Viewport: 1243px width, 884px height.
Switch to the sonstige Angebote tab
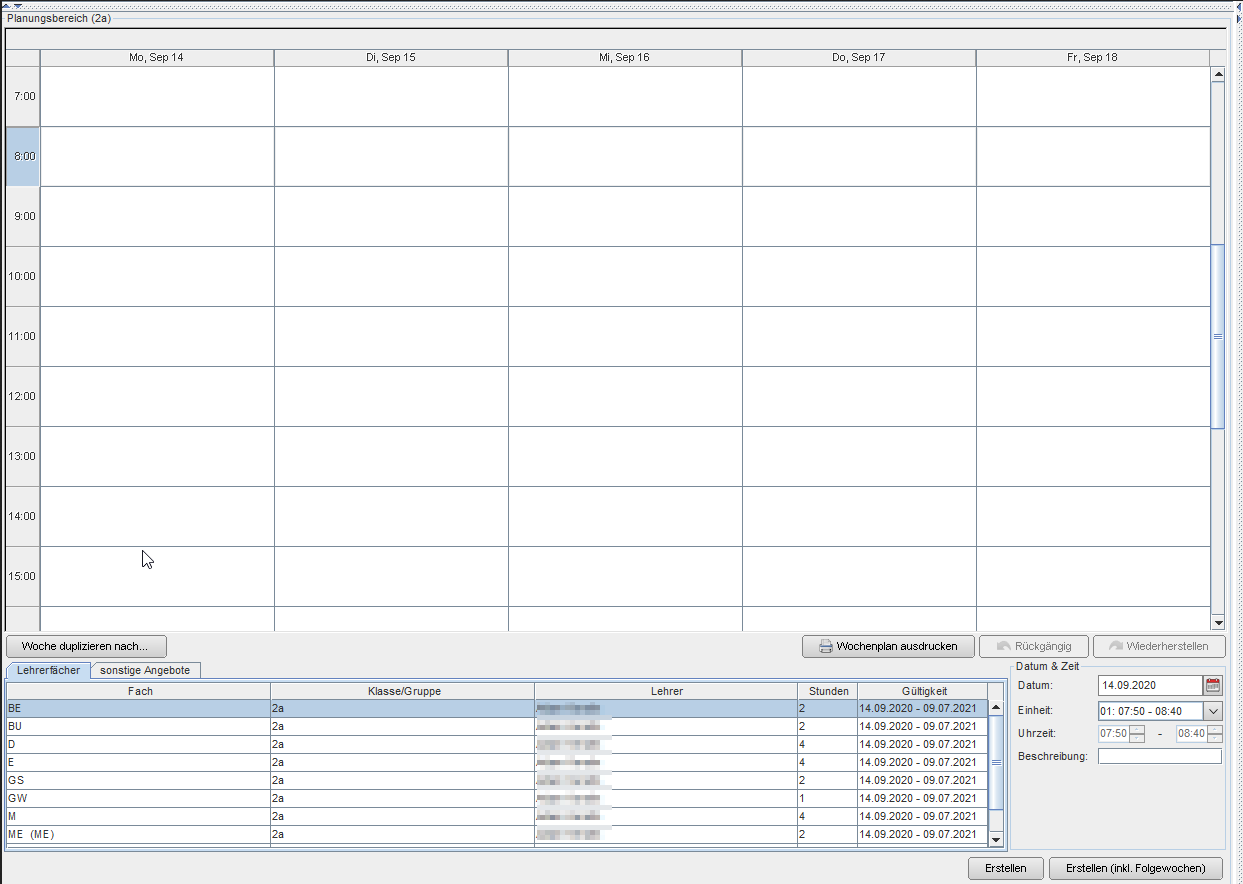(145, 670)
